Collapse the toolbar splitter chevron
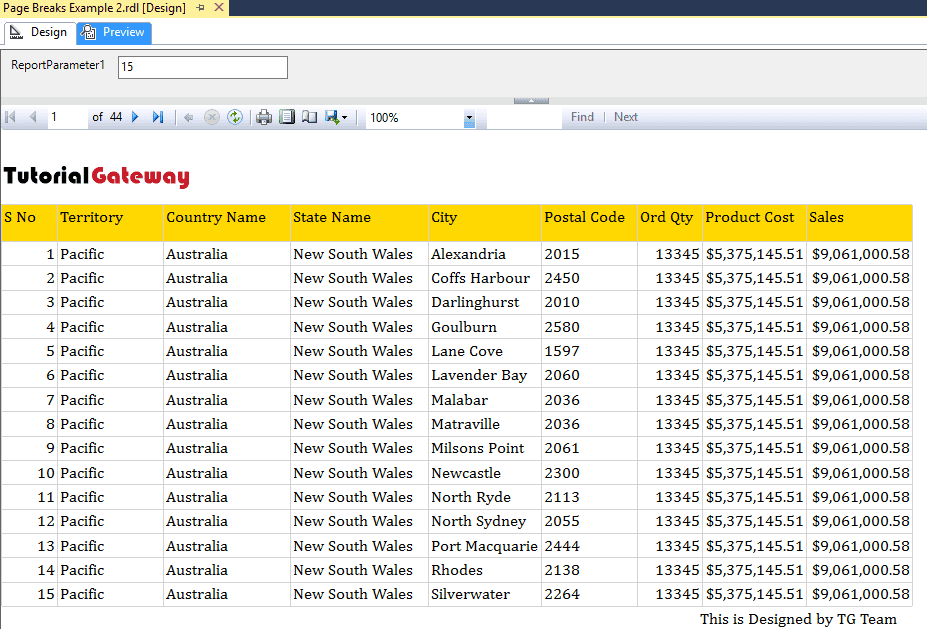 (531, 100)
